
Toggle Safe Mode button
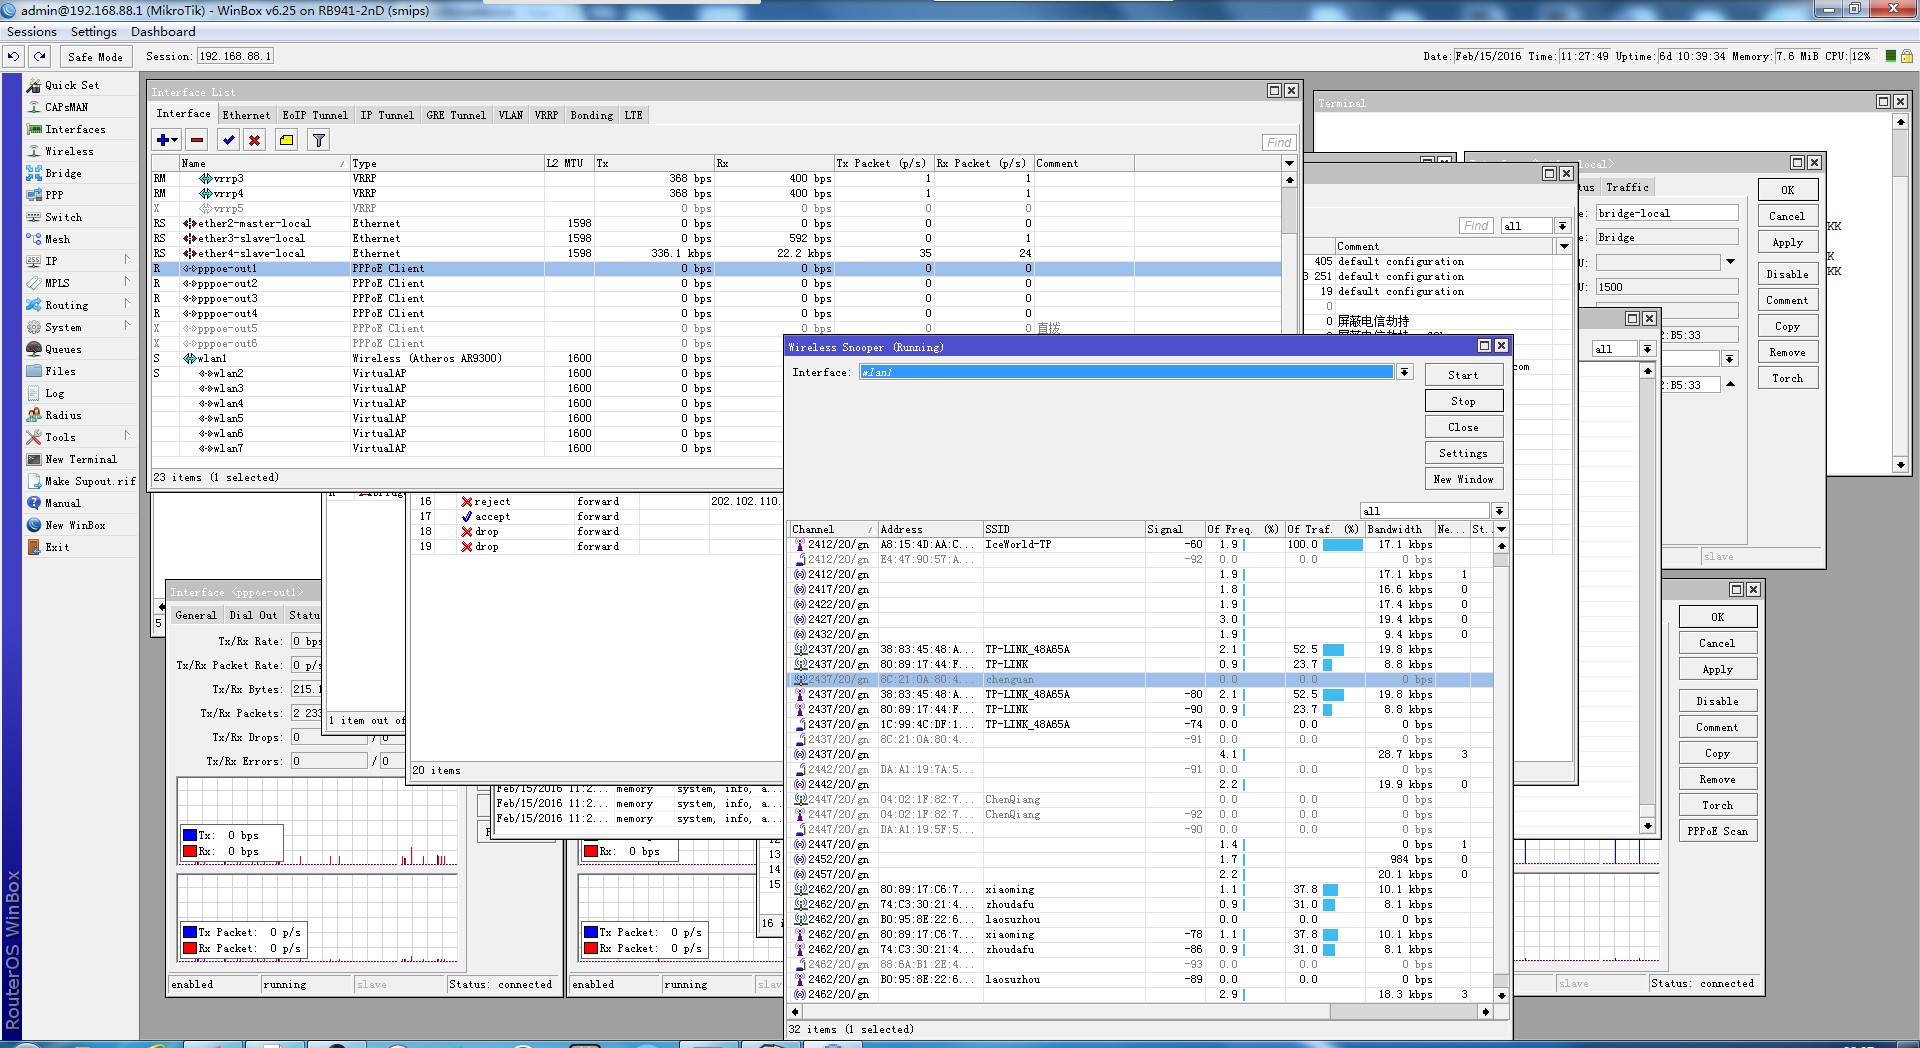point(95,57)
